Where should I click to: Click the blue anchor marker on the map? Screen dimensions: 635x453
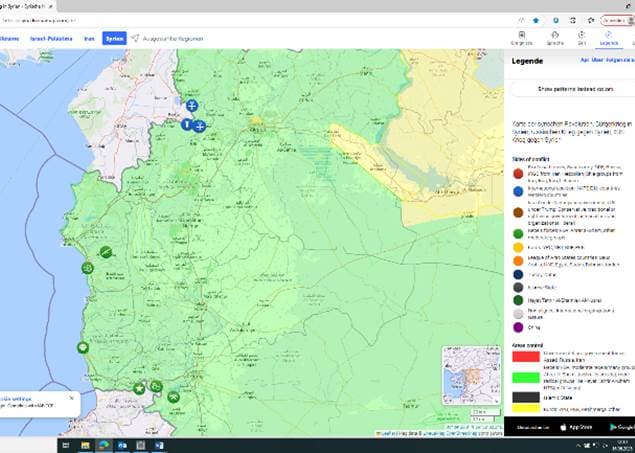192,105
